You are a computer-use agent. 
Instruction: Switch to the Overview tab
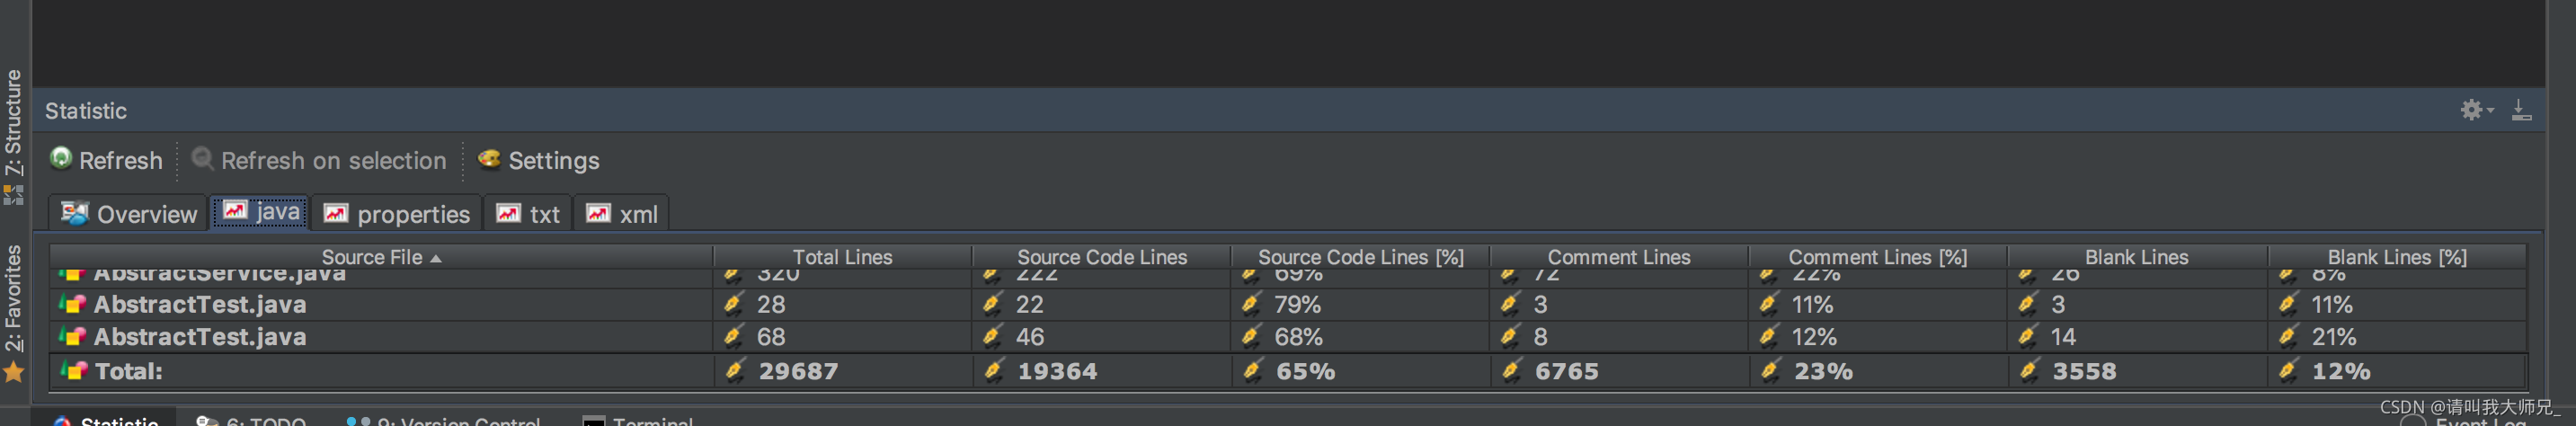coord(129,214)
